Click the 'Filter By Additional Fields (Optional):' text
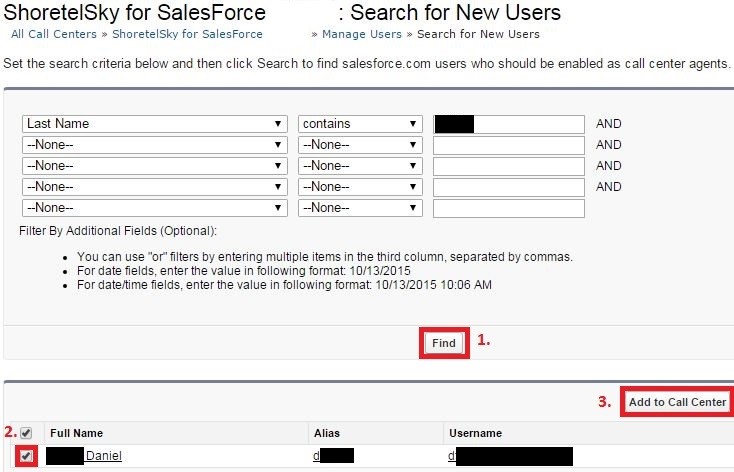The image size is (734, 472). tap(118, 231)
